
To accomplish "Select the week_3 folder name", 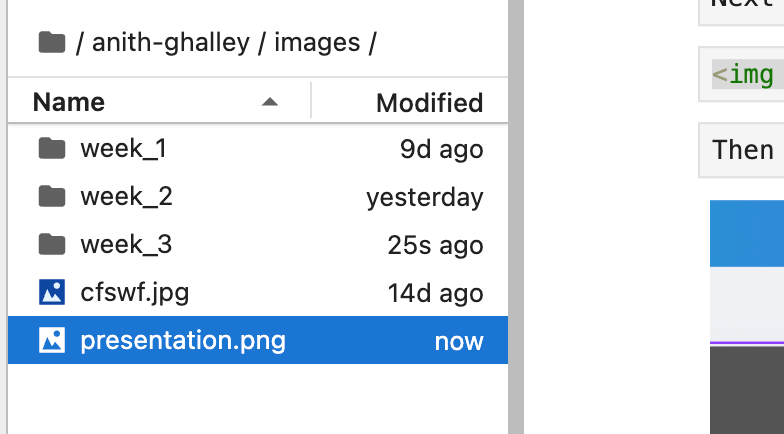I will 126,245.
